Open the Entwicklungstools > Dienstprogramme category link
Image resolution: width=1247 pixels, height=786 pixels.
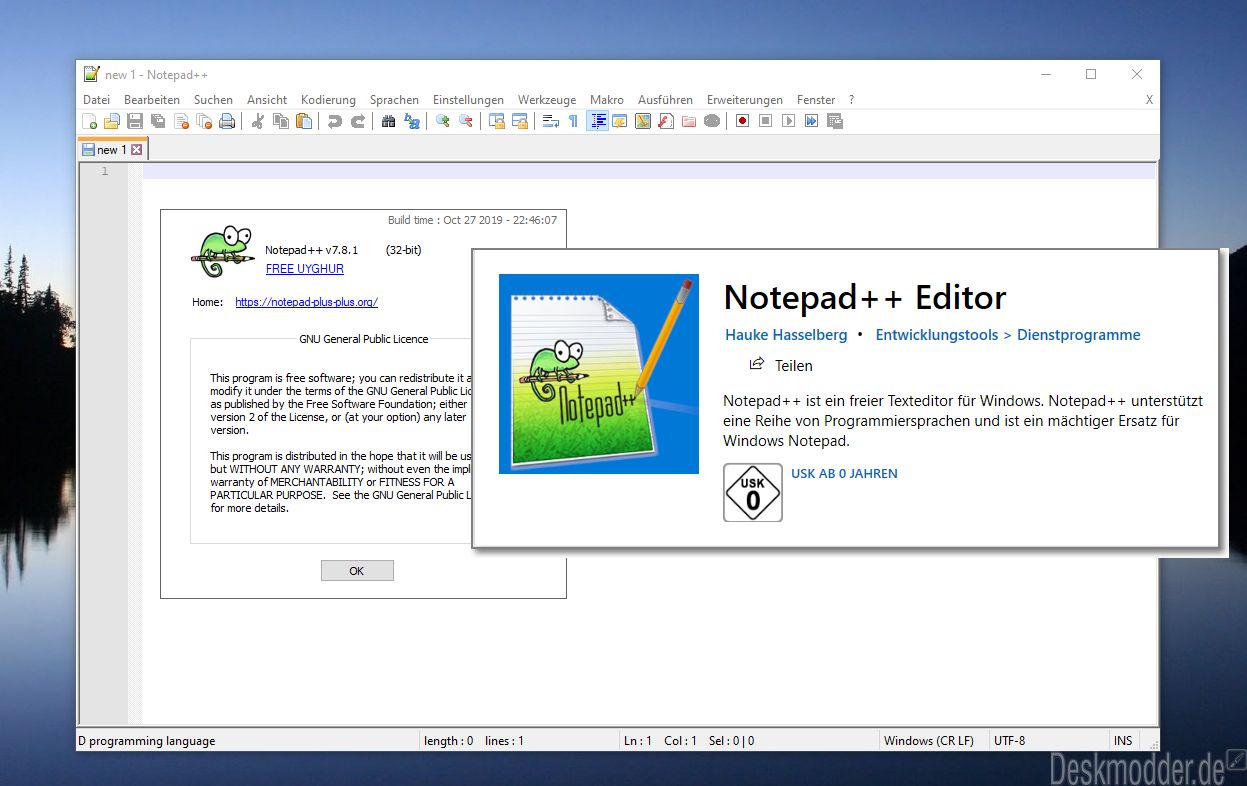[1008, 335]
